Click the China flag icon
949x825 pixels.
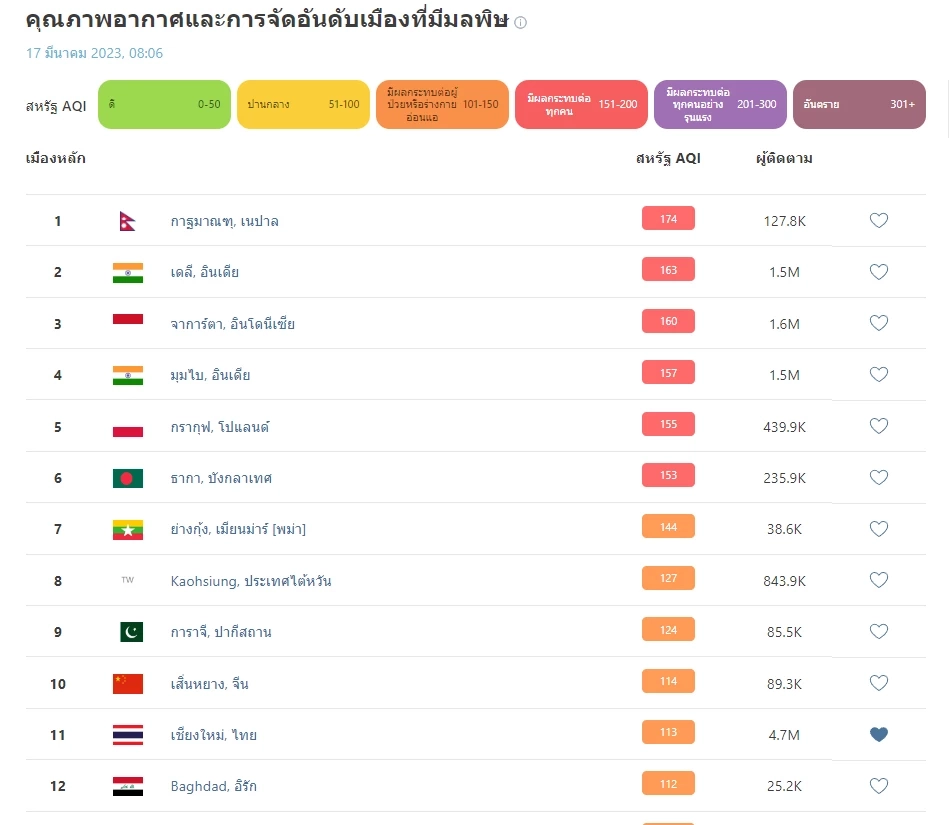click(x=127, y=684)
